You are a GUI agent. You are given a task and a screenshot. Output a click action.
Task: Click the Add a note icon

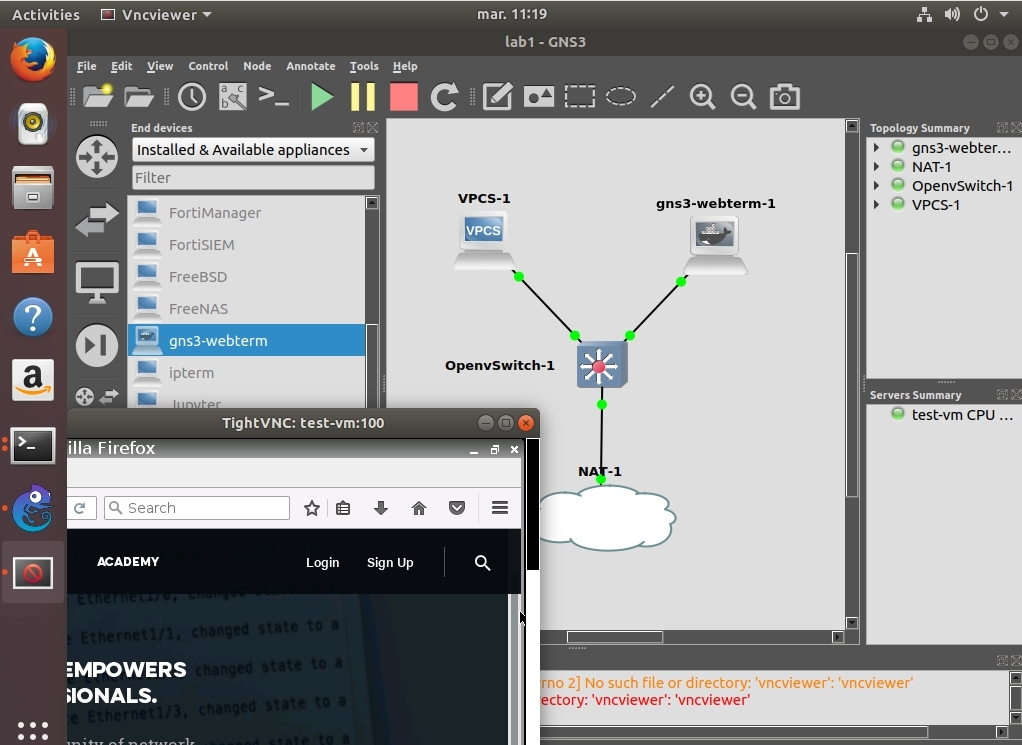[497, 96]
